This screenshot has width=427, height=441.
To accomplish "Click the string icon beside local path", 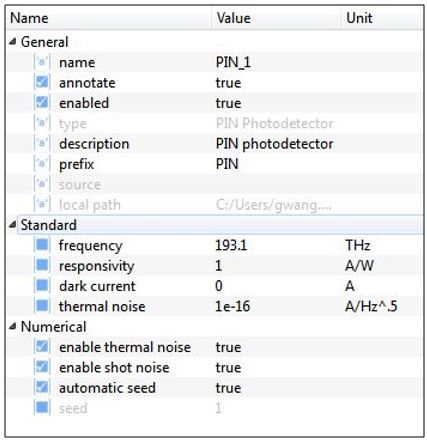I will [x=42, y=205].
